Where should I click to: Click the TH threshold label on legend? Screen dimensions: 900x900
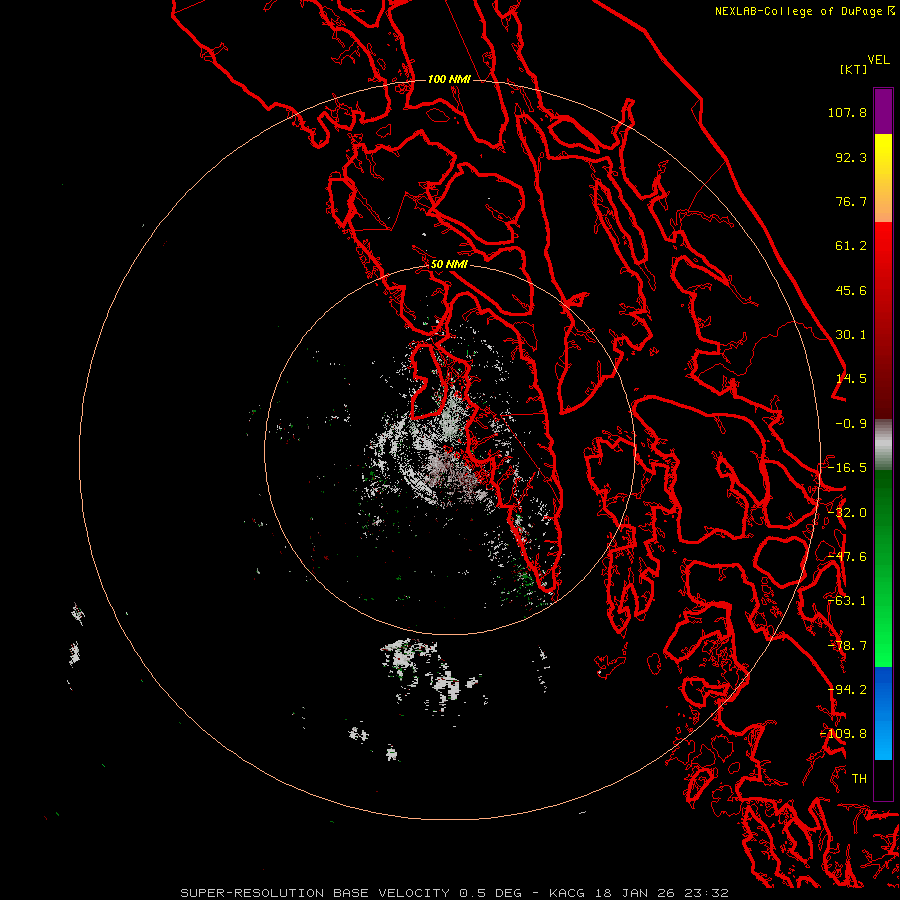[859, 779]
